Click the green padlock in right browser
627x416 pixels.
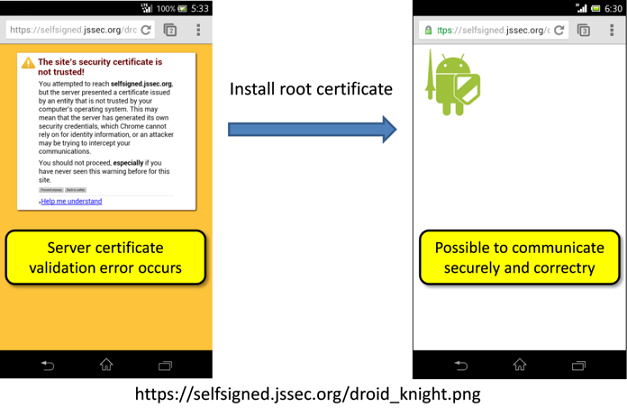coord(427,30)
